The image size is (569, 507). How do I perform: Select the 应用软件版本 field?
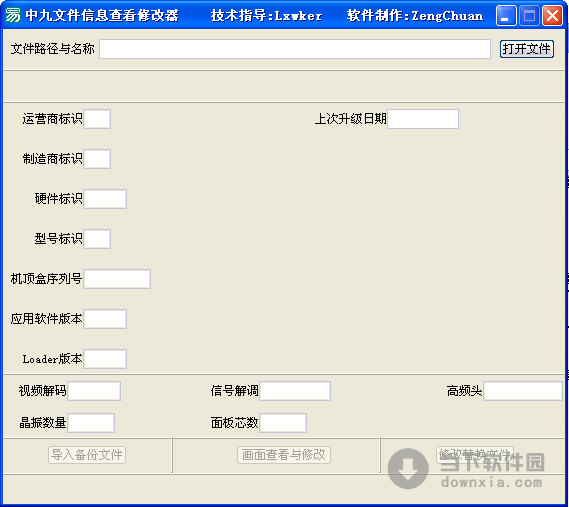pos(105,319)
